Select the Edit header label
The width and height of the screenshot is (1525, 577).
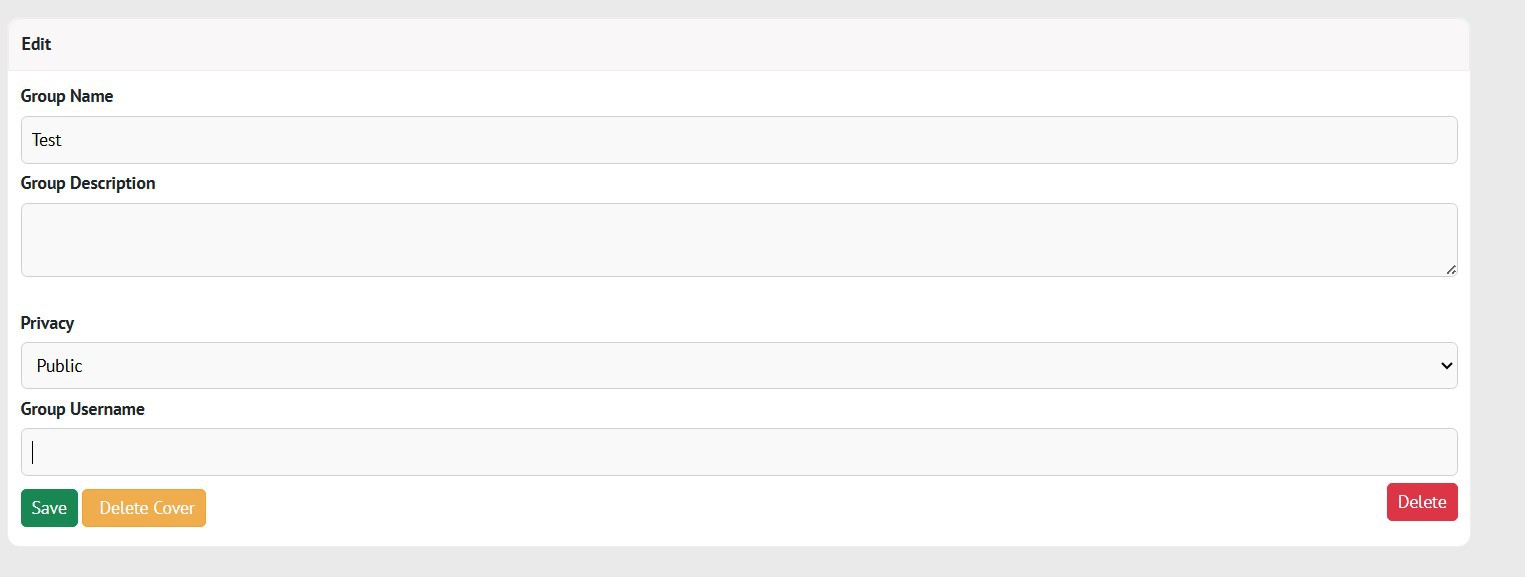(36, 44)
